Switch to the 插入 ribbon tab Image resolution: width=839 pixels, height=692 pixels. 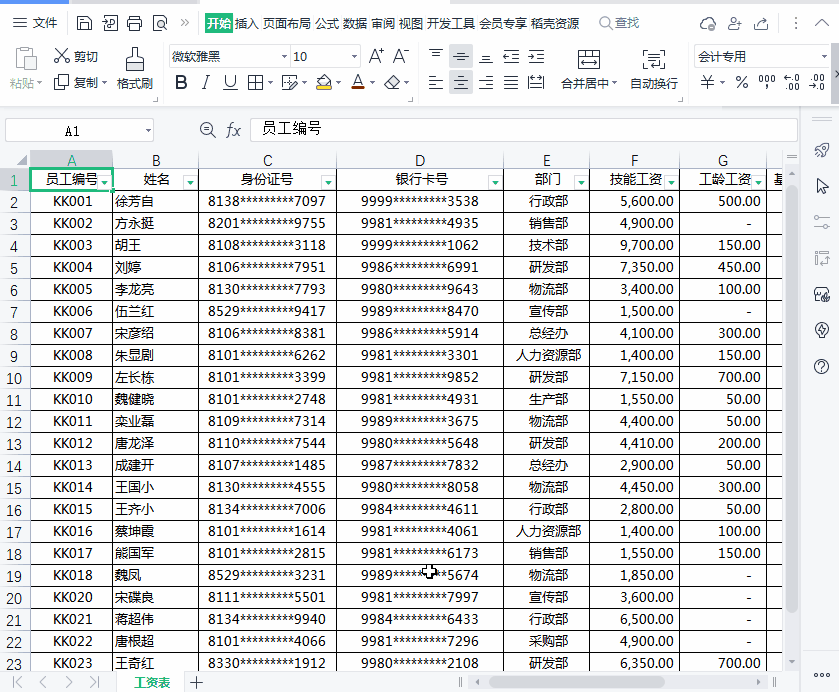click(x=246, y=23)
